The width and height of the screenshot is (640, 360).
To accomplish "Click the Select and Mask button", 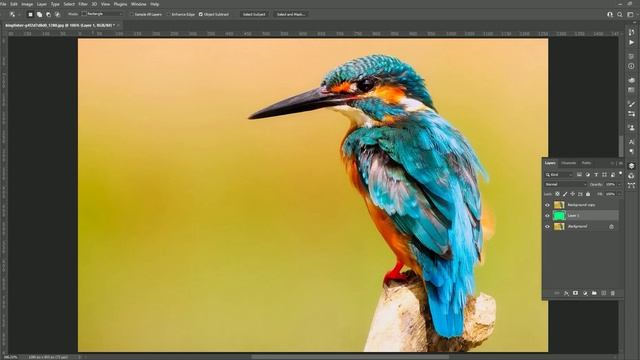I will coord(291,14).
